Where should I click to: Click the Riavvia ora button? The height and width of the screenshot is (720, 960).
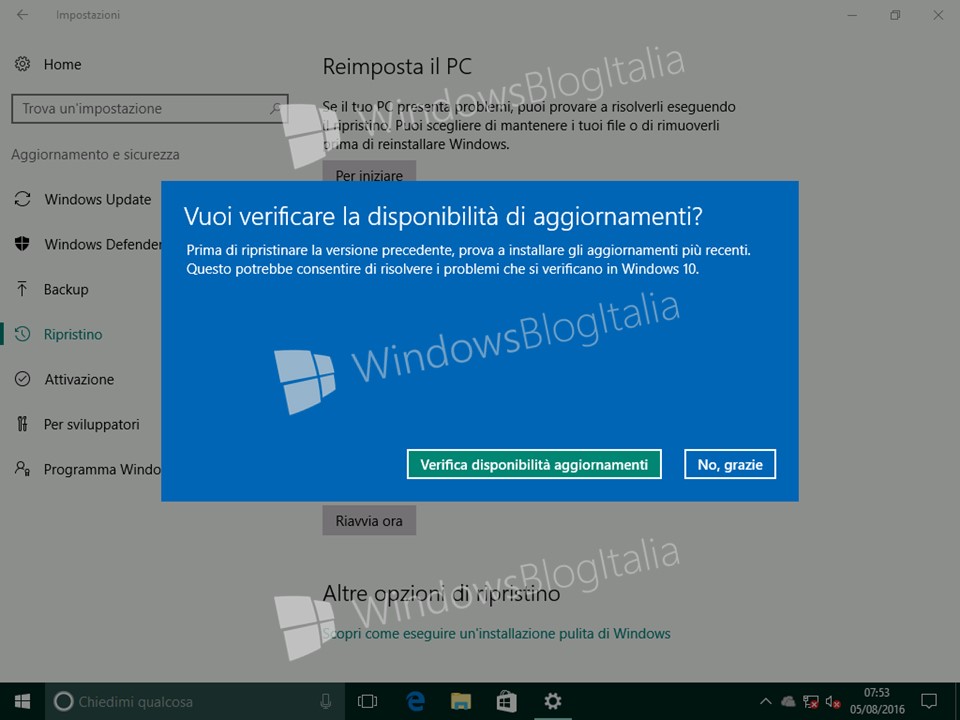click(369, 520)
